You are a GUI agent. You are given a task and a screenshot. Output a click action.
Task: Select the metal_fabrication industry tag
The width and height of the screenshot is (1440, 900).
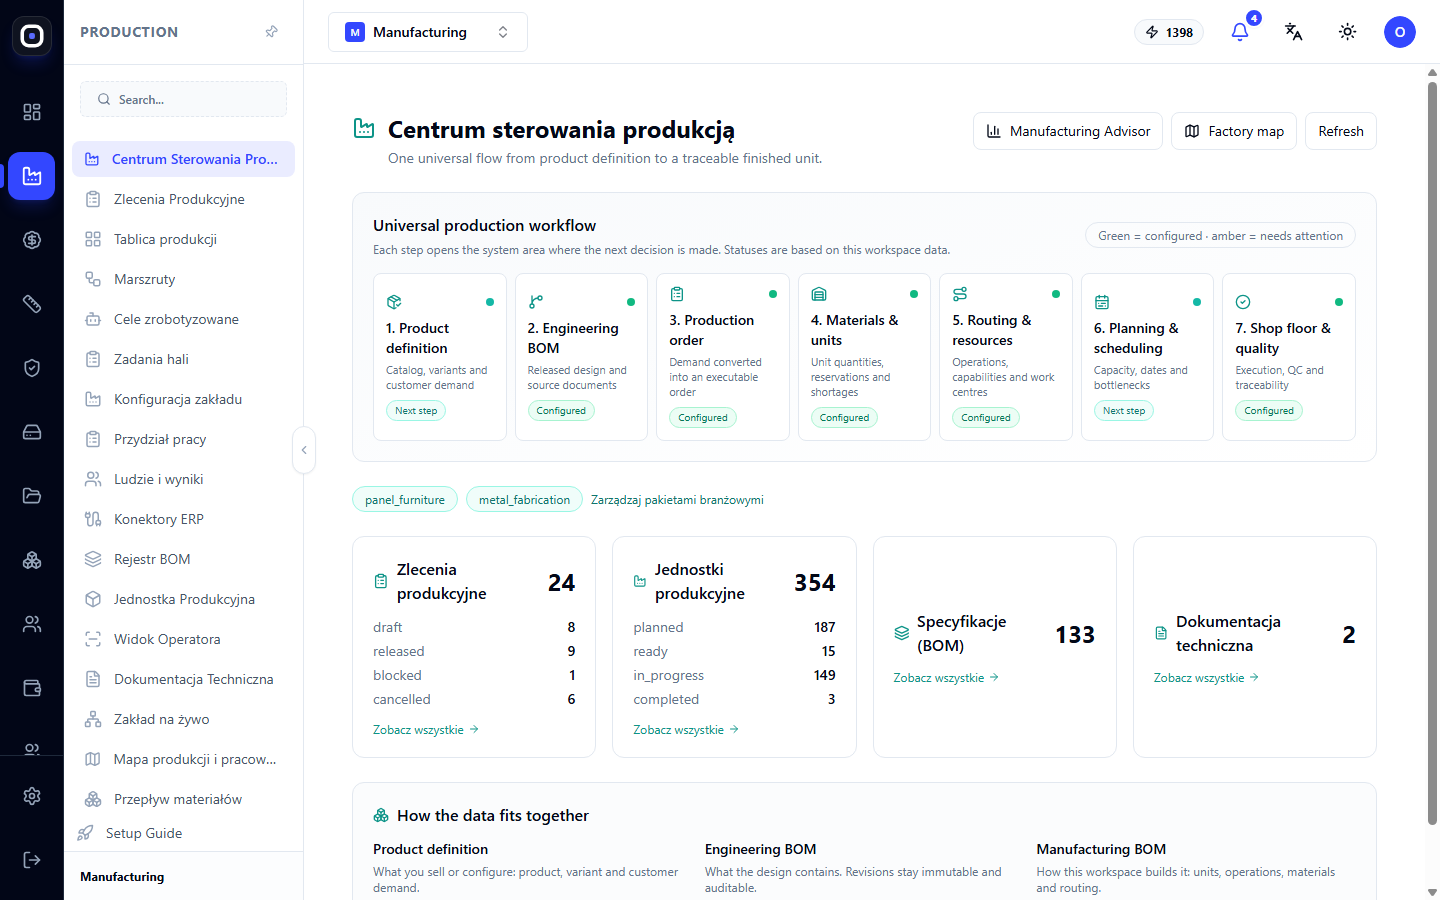point(524,499)
